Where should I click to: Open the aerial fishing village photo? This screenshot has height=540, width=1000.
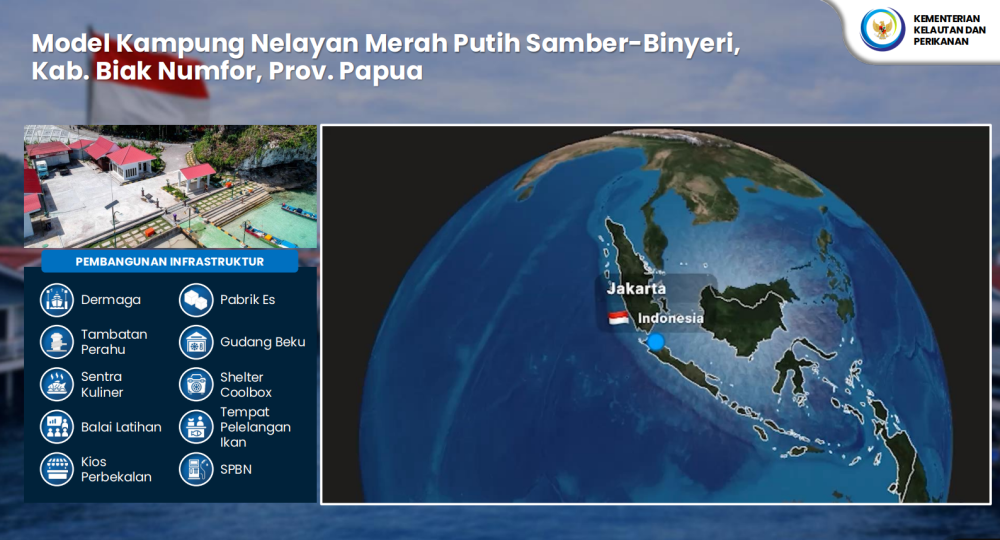click(170, 186)
